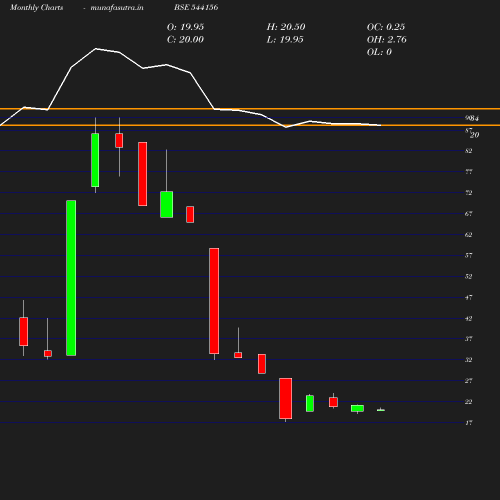Click the price axis label '82'
The image size is (500, 500).
(x=469, y=151)
